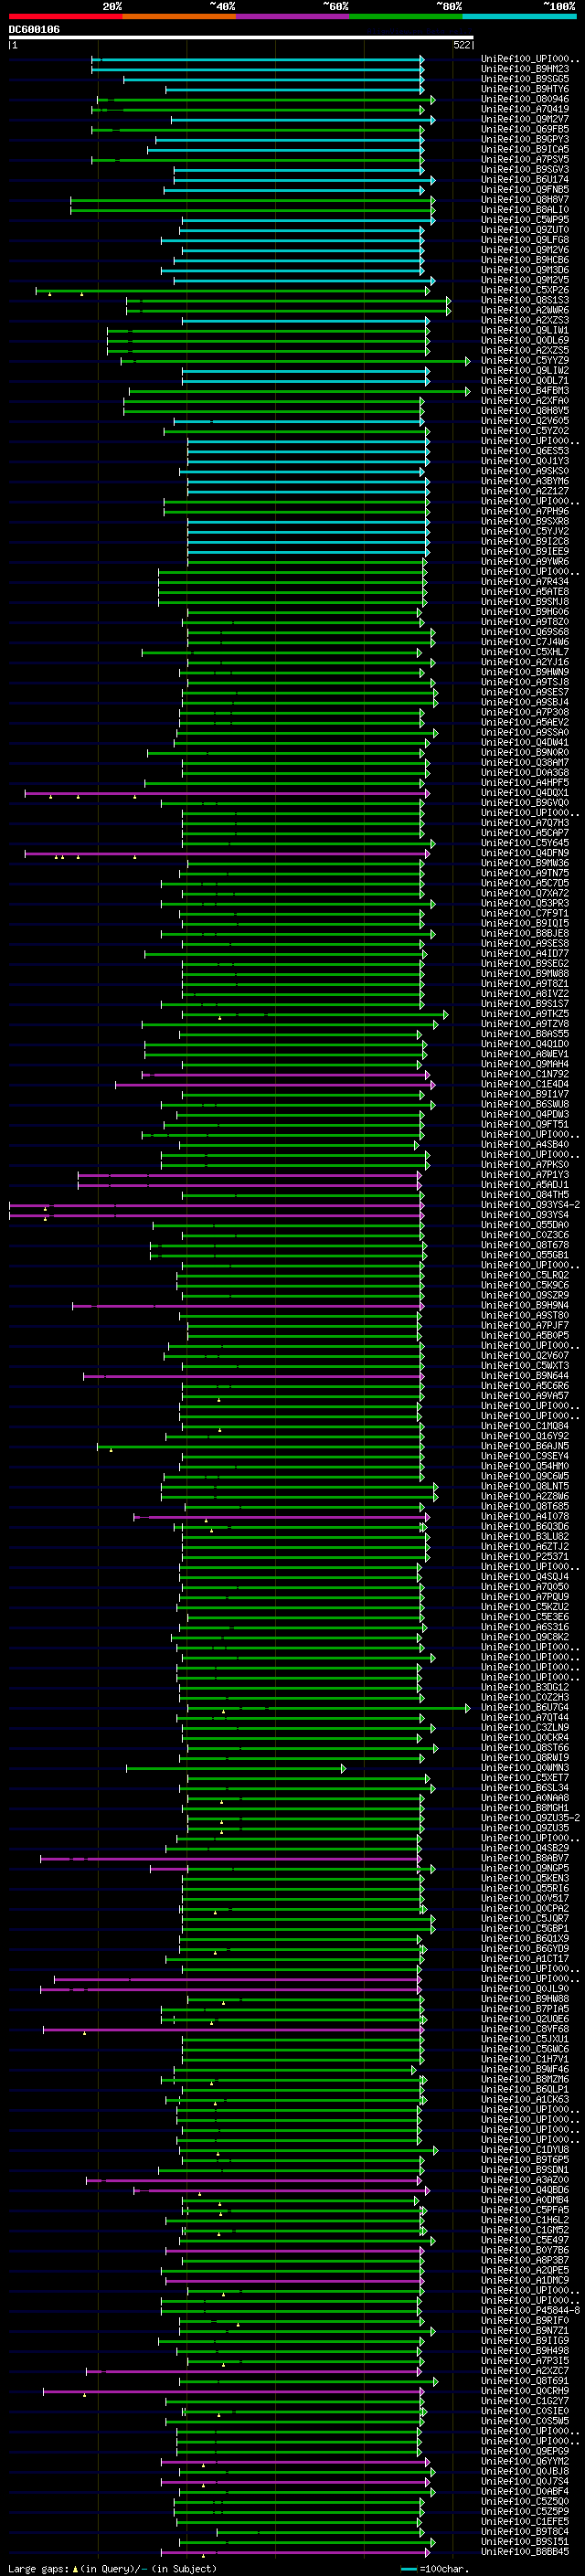Click the purple alignment bar for UniRef100_Q4DFN9
This screenshot has width=585, height=2576.
(x=227, y=853)
